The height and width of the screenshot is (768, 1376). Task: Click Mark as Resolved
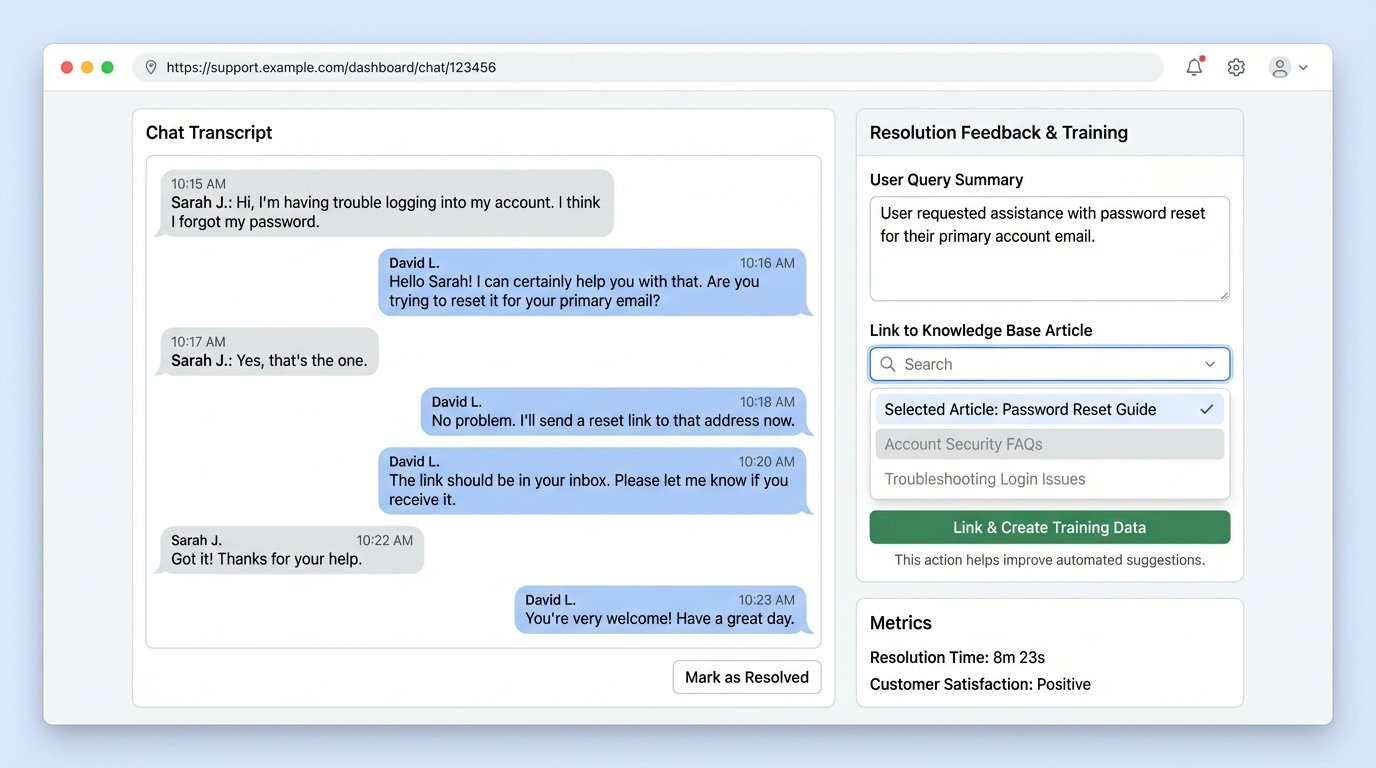tap(746, 677)
